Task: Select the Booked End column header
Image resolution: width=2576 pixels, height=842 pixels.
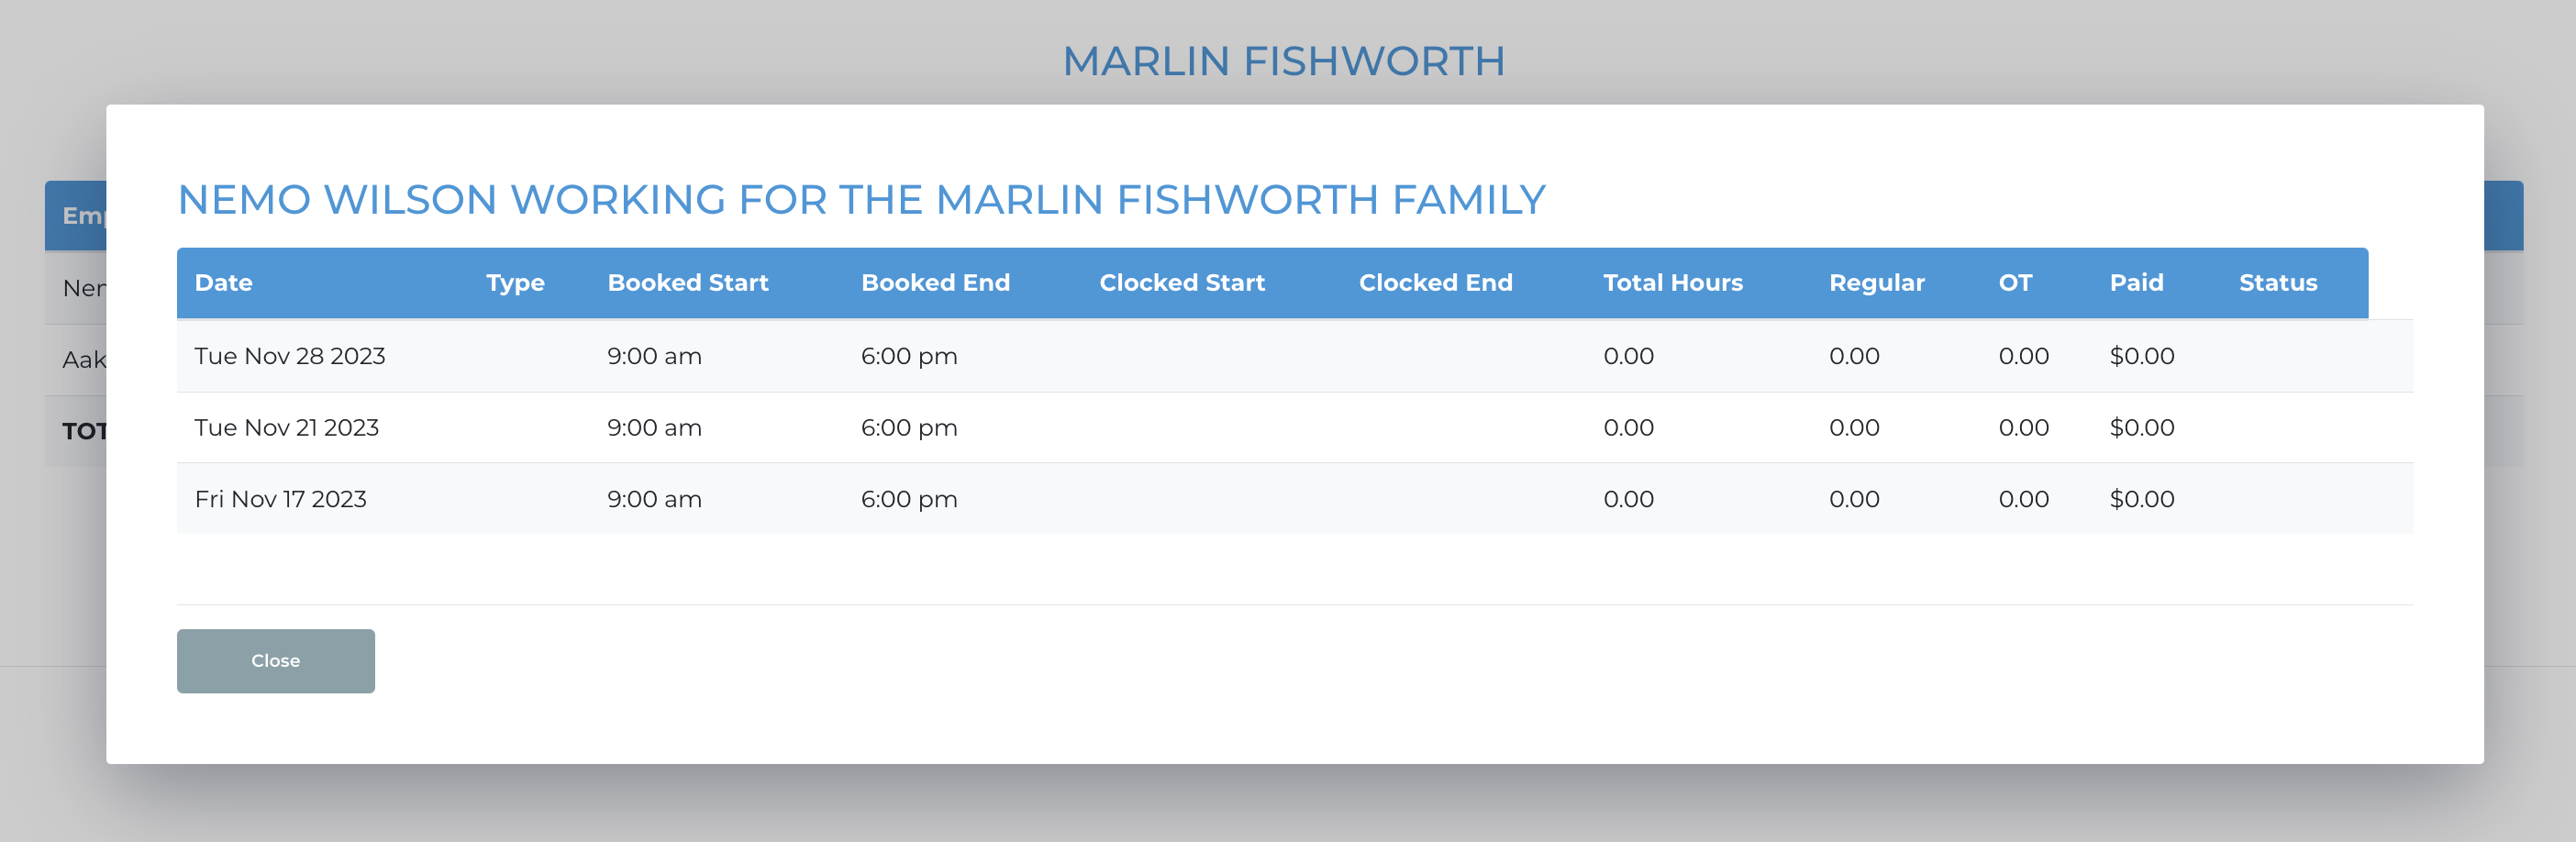Action: pos(935,283)
